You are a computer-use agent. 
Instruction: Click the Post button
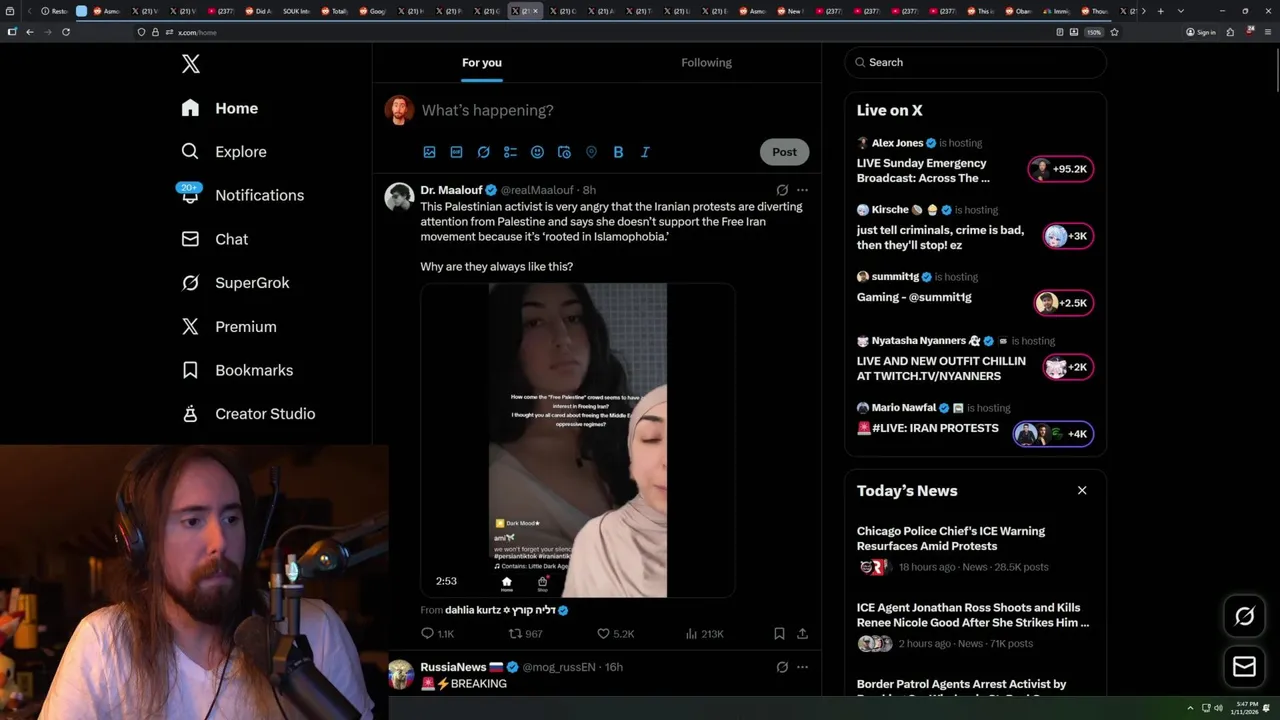[x=784, y=152]
